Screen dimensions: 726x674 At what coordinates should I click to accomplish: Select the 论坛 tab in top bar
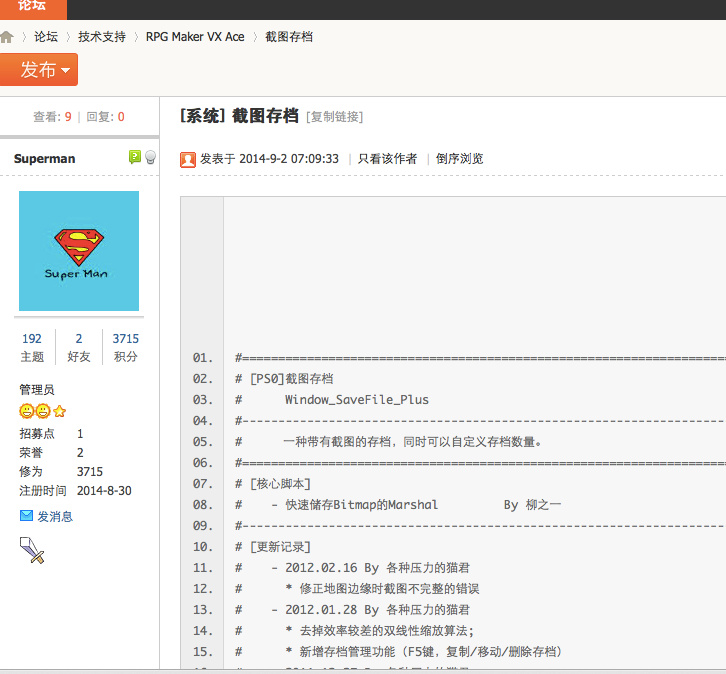(32, 8)
